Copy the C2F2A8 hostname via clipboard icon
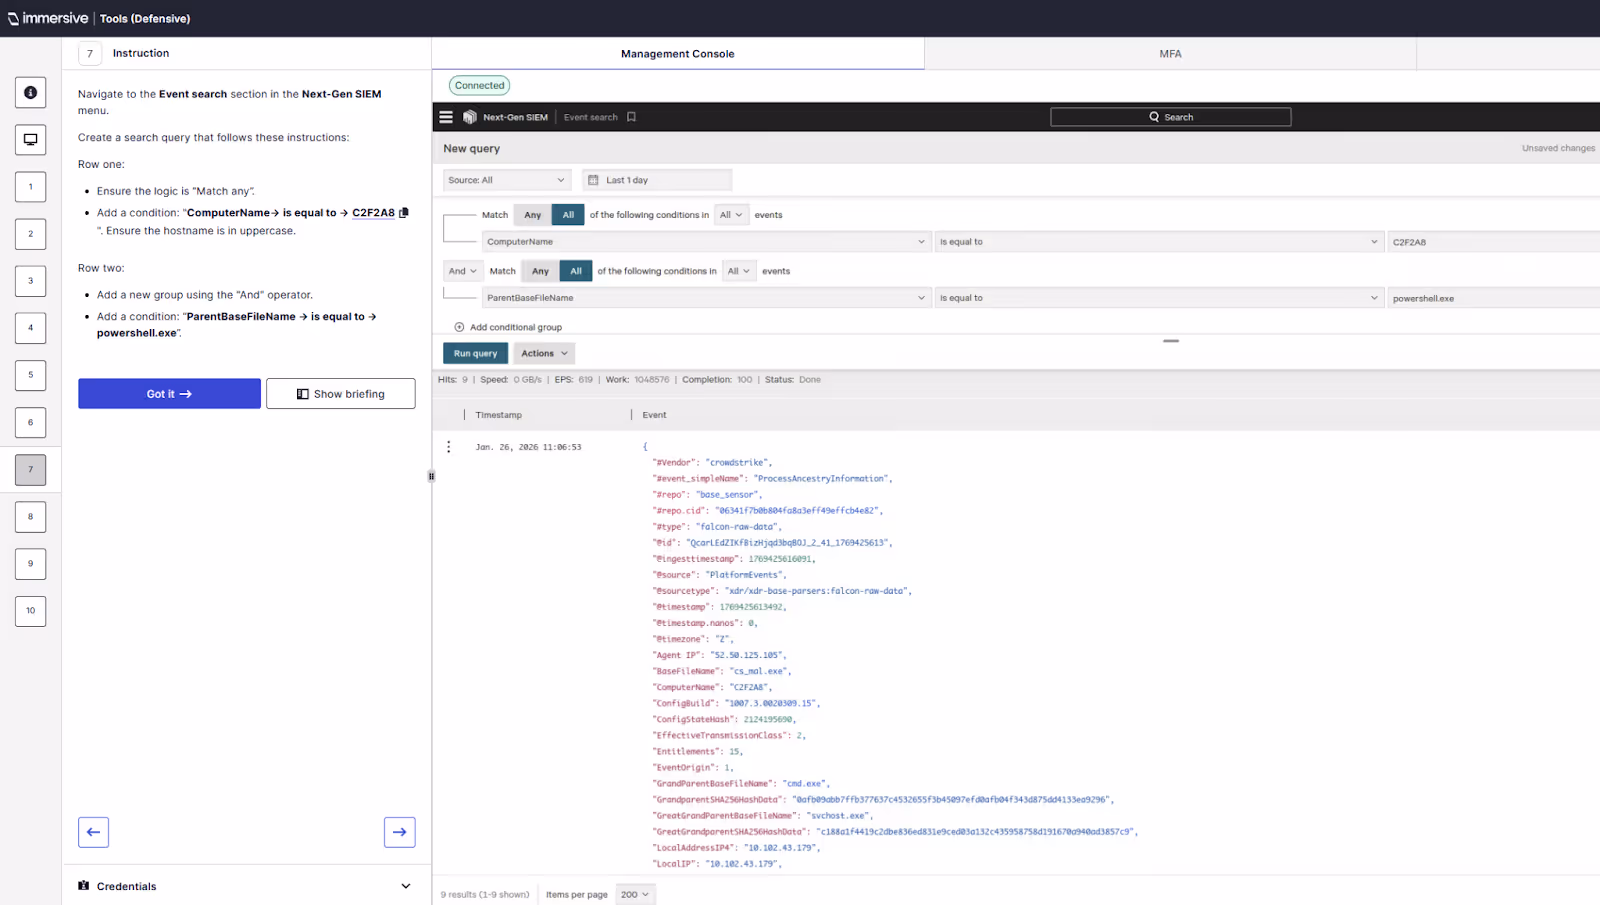The width and height of the screenshot is (1600, 905). click(404, 213)
